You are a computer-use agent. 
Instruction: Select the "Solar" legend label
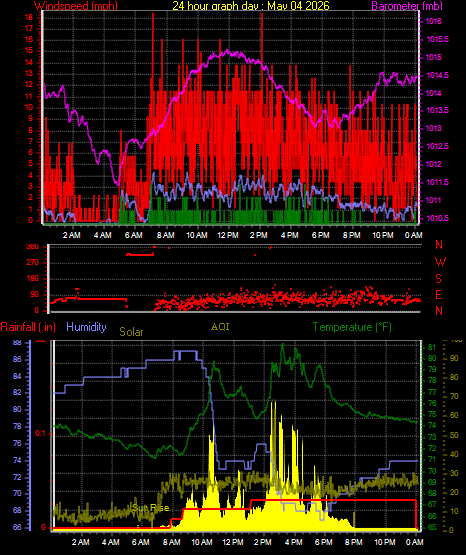pyautogui.click(x=131, y=332)
